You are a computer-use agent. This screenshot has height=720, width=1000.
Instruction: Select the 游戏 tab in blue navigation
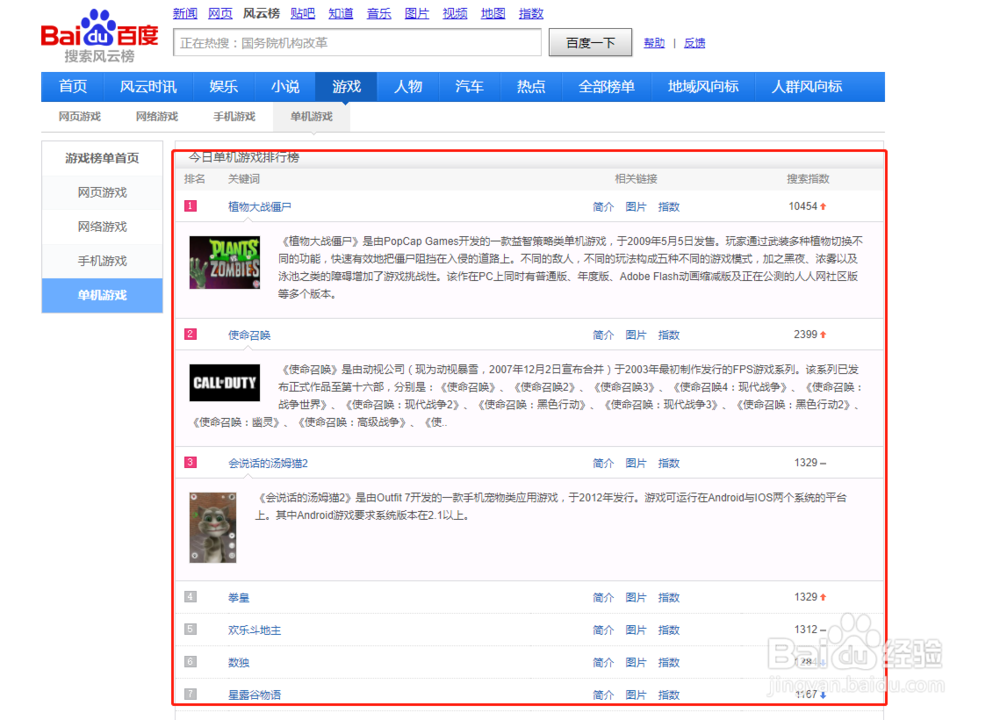pyautogui.click(x=346, y=87)
